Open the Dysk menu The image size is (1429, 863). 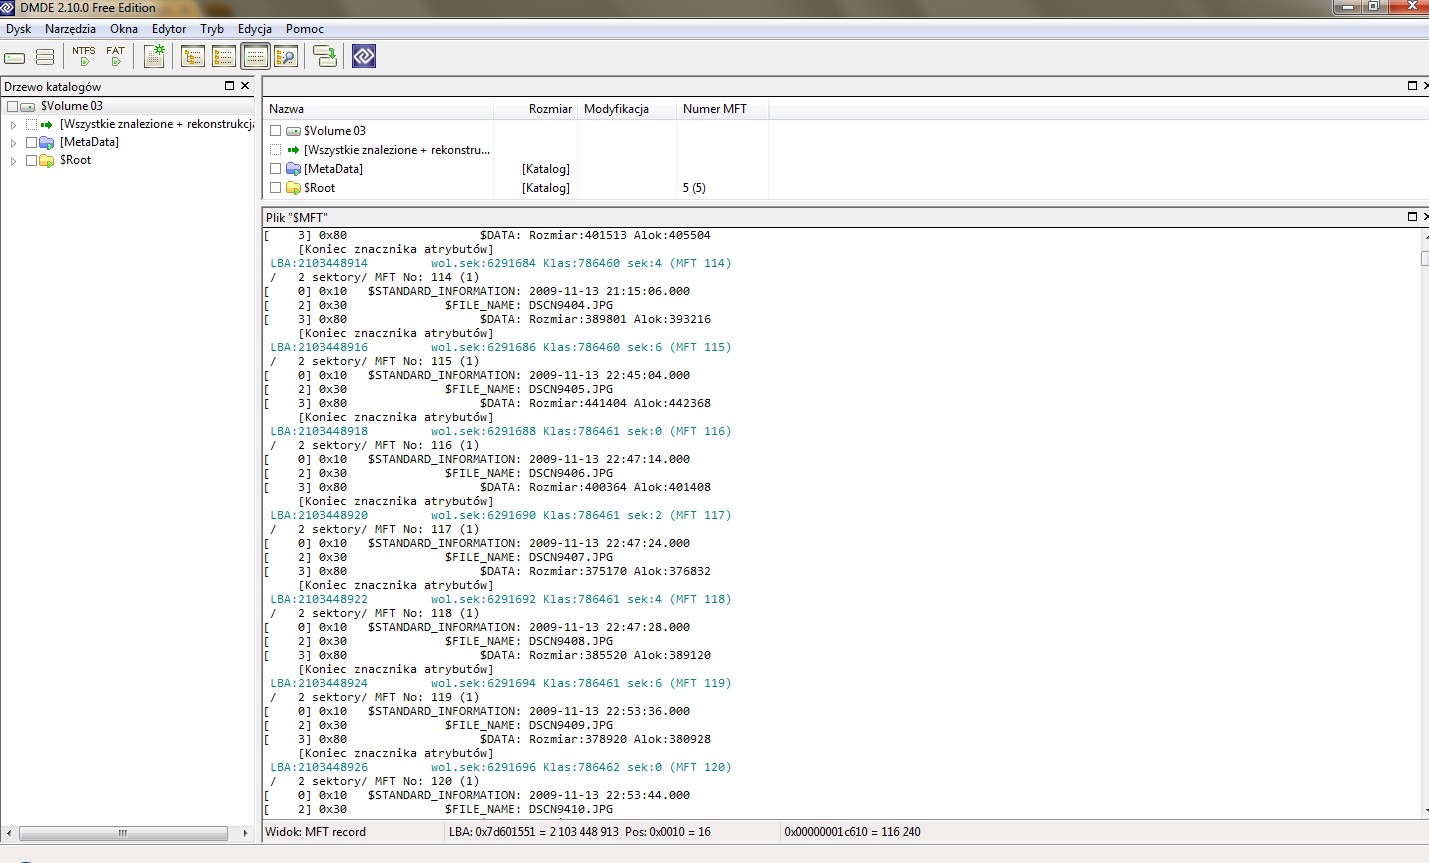(19, 29)
